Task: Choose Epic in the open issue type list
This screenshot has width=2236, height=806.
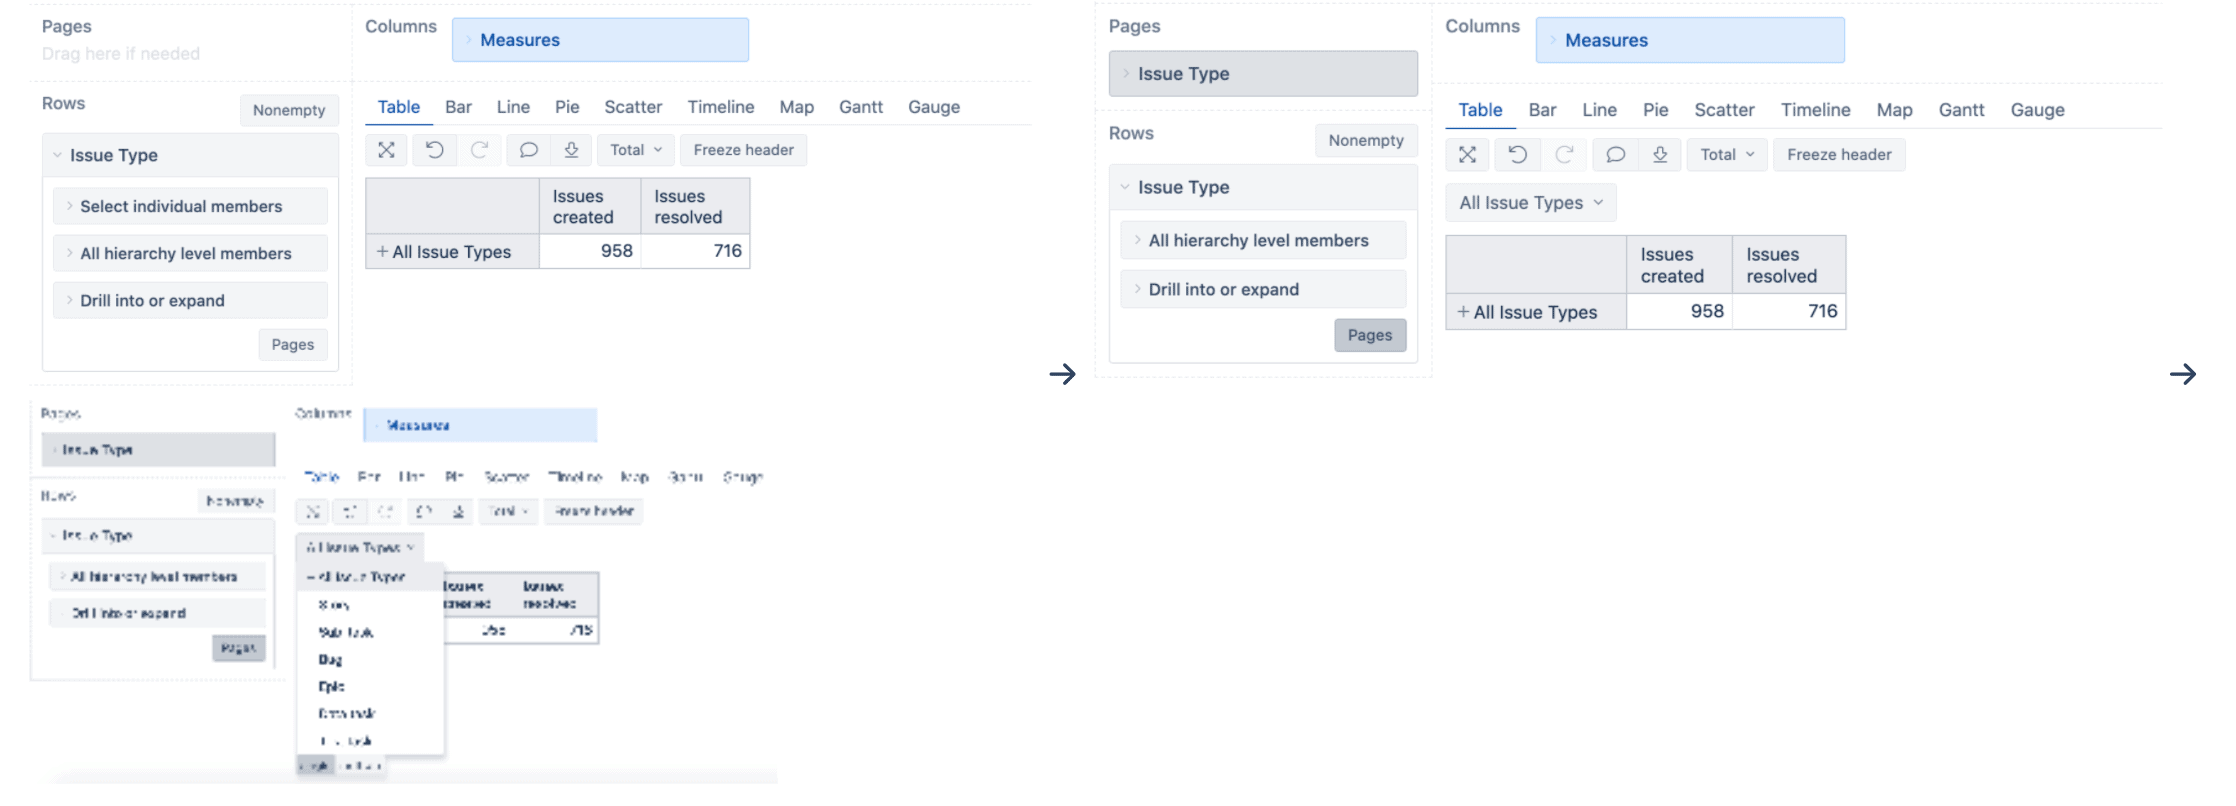Action: click(331, 686)
